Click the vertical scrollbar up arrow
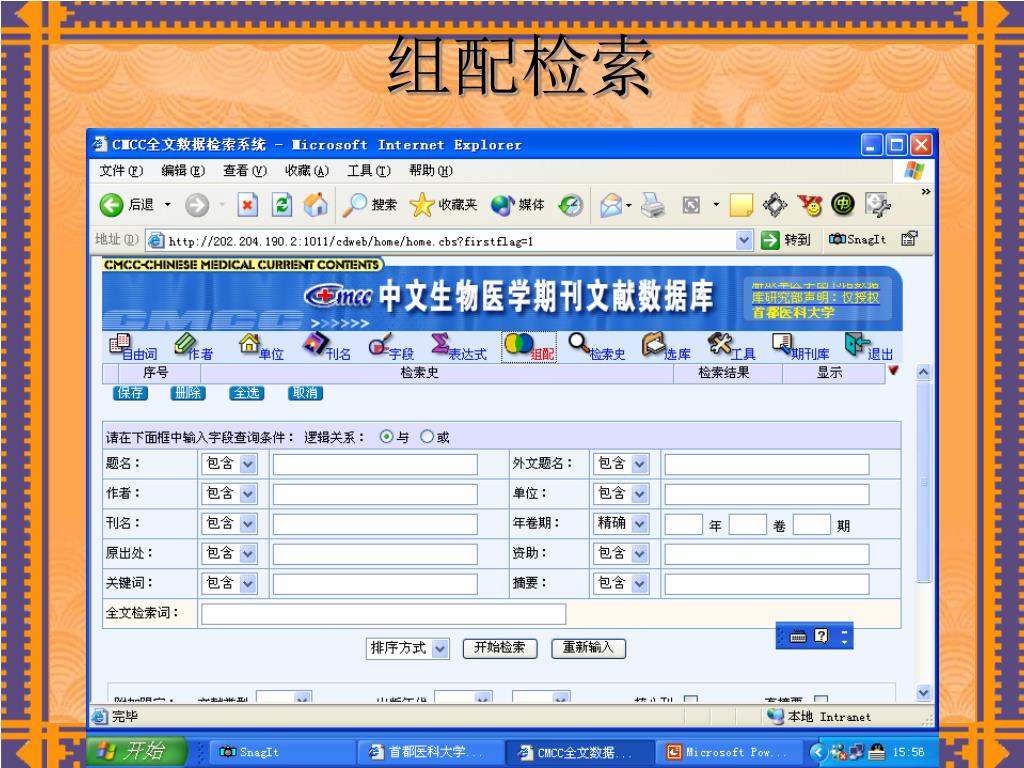The image size is (1024, 768). (x=923, y=372)
